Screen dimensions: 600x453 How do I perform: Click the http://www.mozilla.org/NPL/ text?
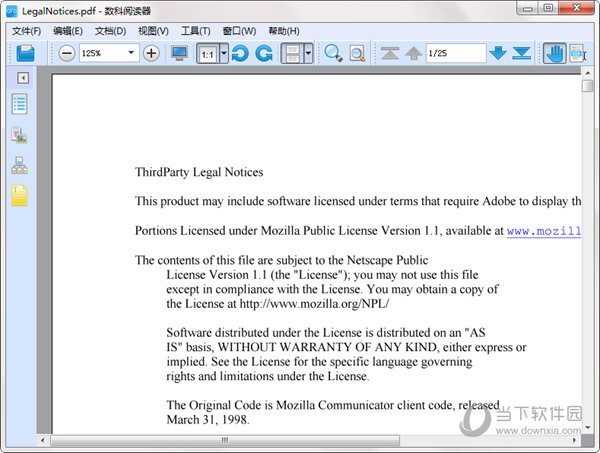pyautogui.click(x=314, y=304)
